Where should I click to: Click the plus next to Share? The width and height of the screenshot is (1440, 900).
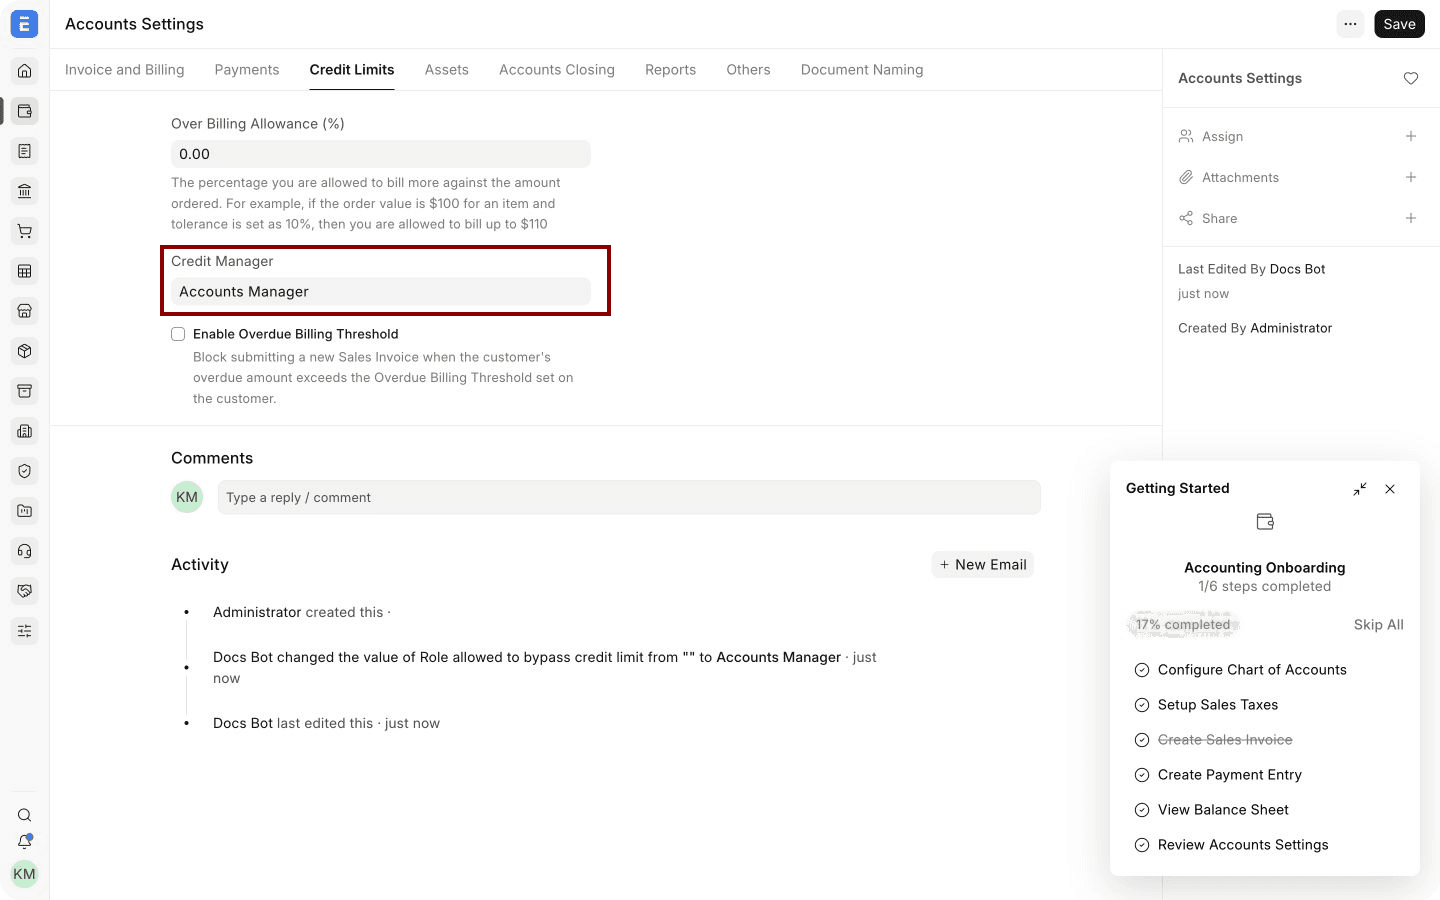(1411, 218)
